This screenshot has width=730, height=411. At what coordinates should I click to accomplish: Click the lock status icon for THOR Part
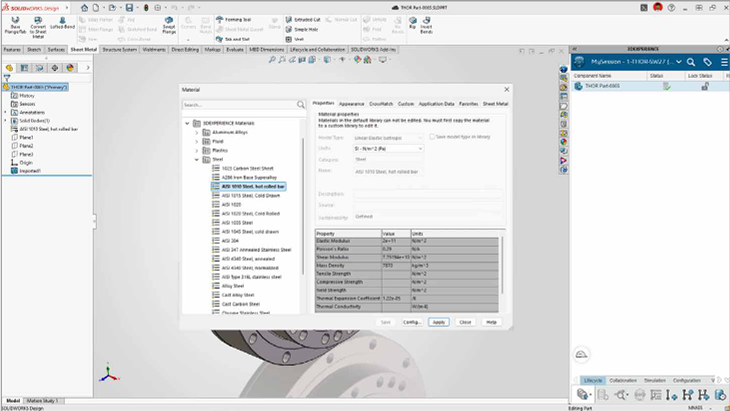705,86
